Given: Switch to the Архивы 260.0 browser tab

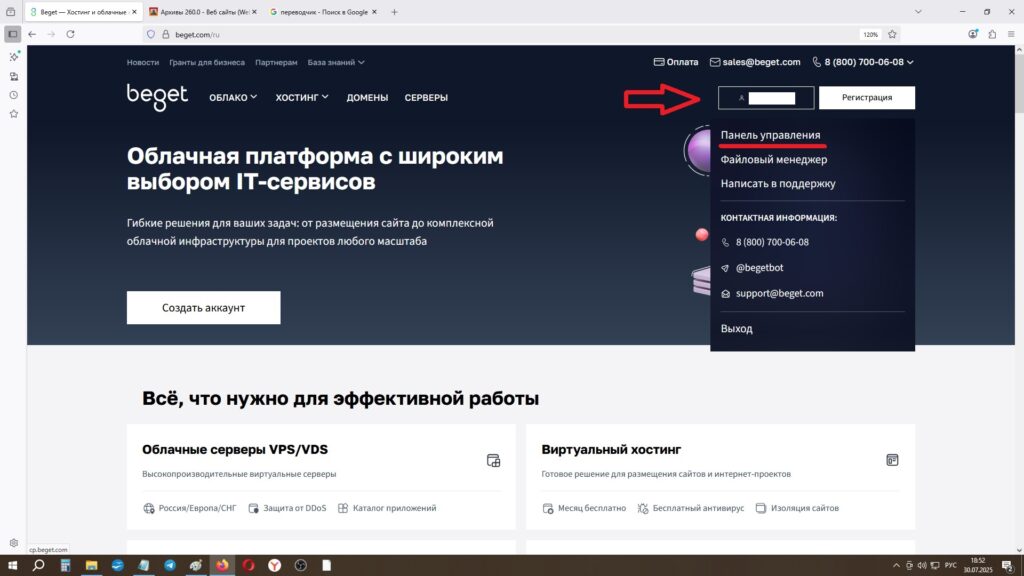Looking at the screenshot, I should coord(202,12).
